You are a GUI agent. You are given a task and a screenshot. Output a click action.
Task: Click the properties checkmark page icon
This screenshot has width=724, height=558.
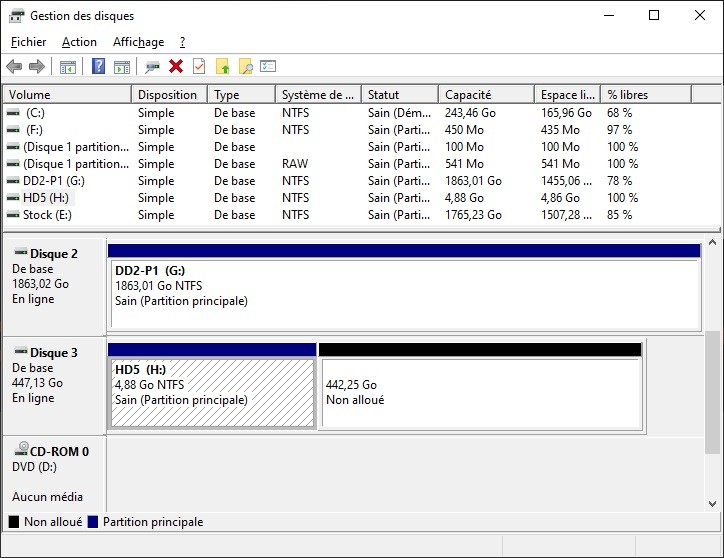click(199, 67)
